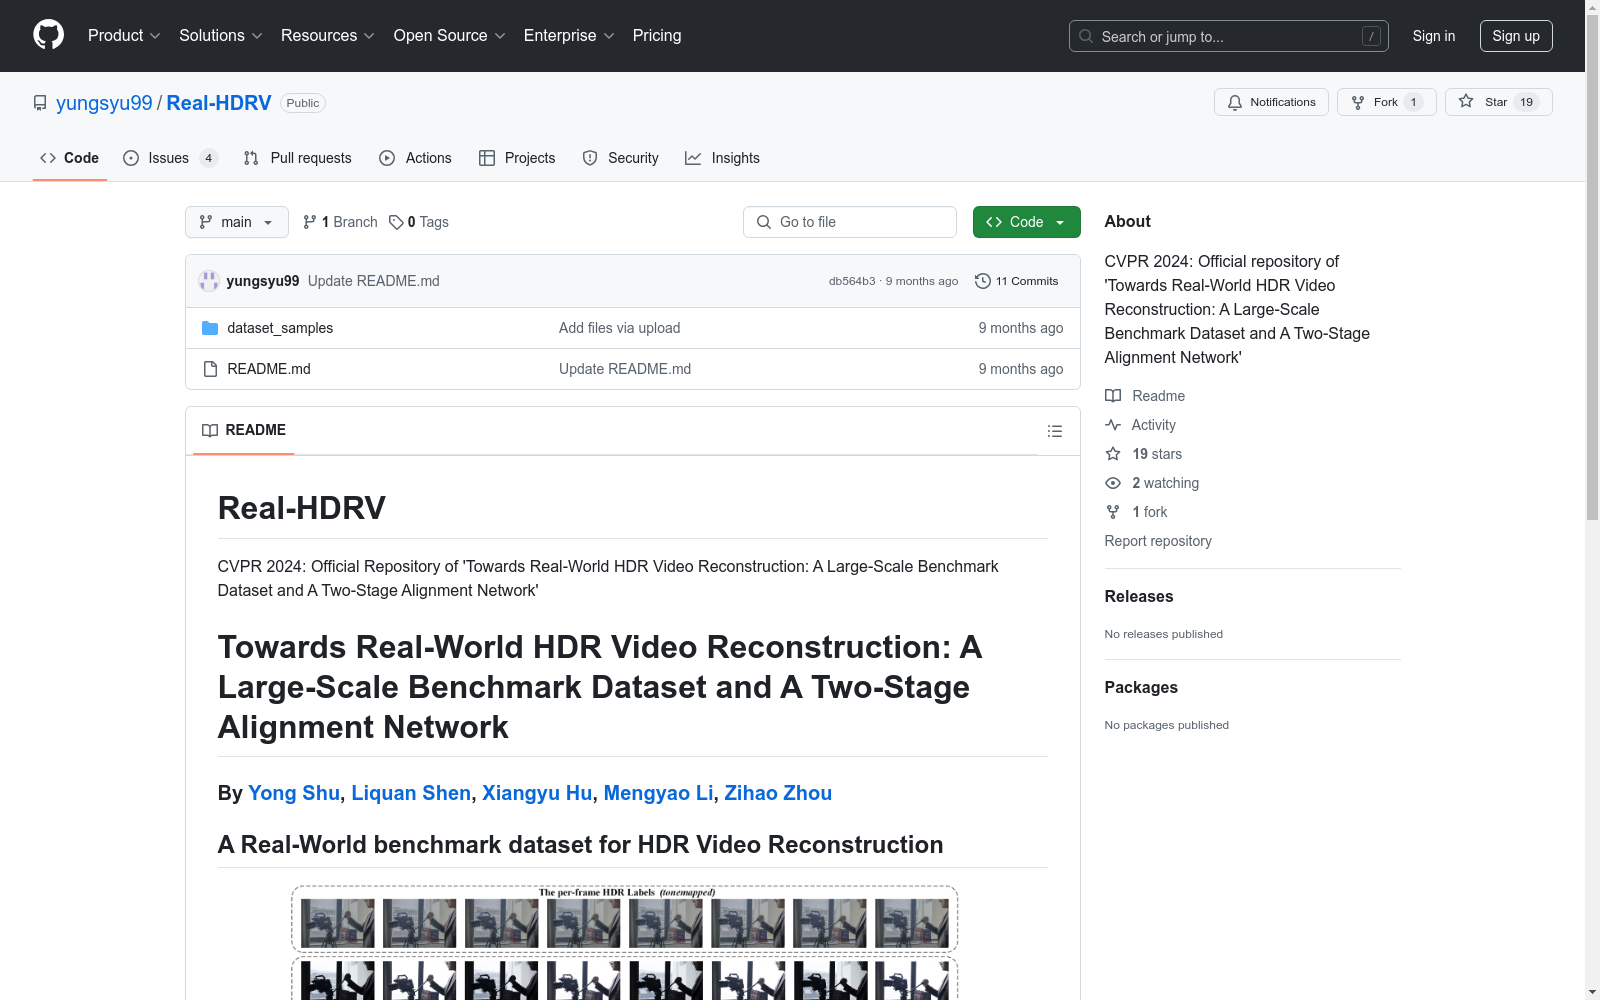Click the Go to file input
The width and height of the screenshot is (1600, 1000).
[850, 222]
